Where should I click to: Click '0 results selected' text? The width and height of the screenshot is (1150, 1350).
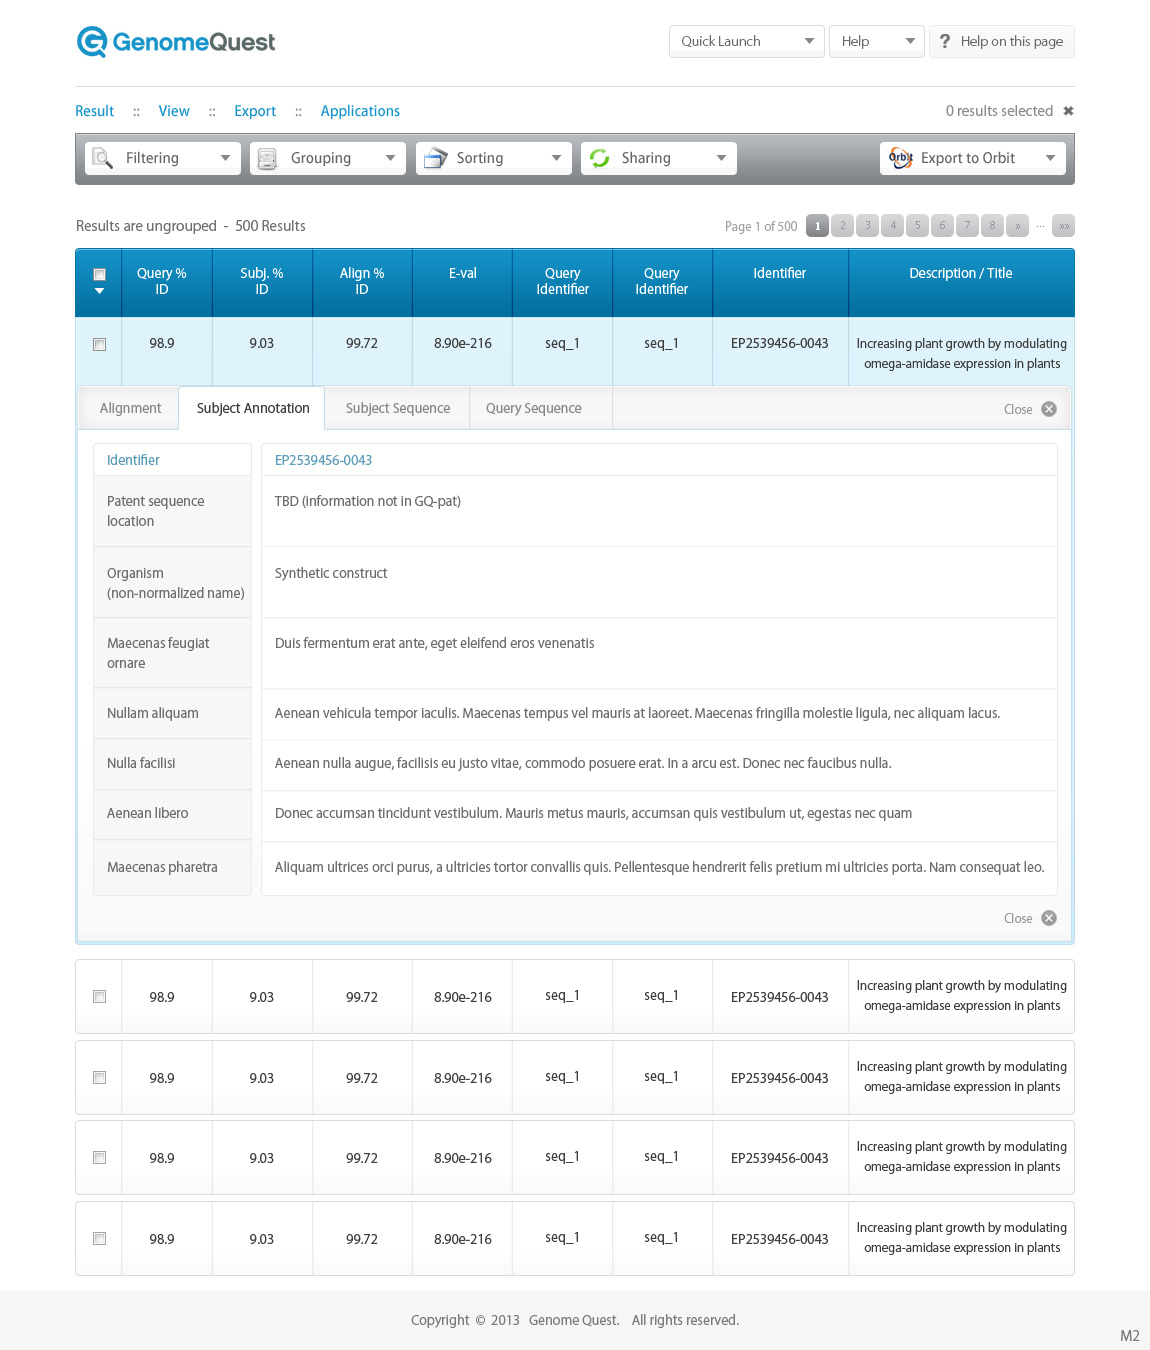point(999,111)
